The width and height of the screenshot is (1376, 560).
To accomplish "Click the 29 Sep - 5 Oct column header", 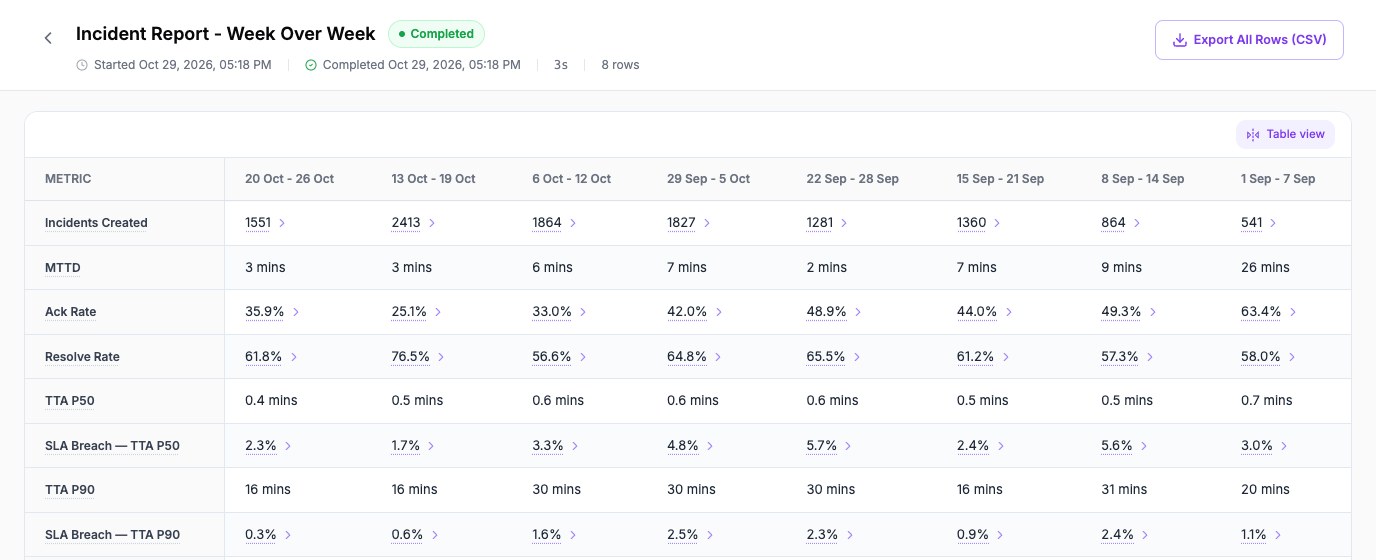I will coord(709,179).
